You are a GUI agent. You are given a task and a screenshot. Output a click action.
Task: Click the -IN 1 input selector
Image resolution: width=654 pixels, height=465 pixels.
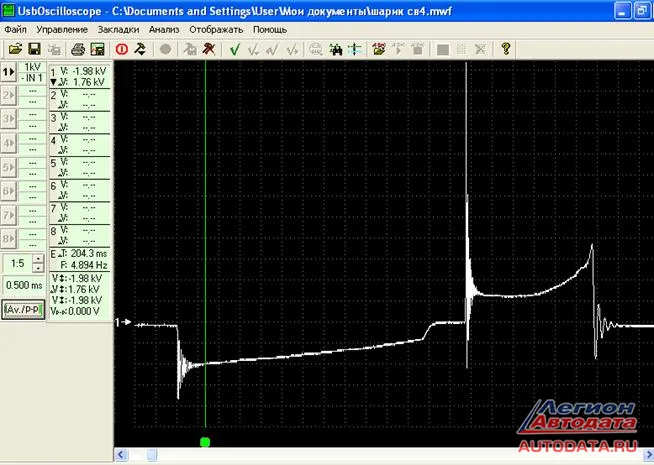coord(33,78)
